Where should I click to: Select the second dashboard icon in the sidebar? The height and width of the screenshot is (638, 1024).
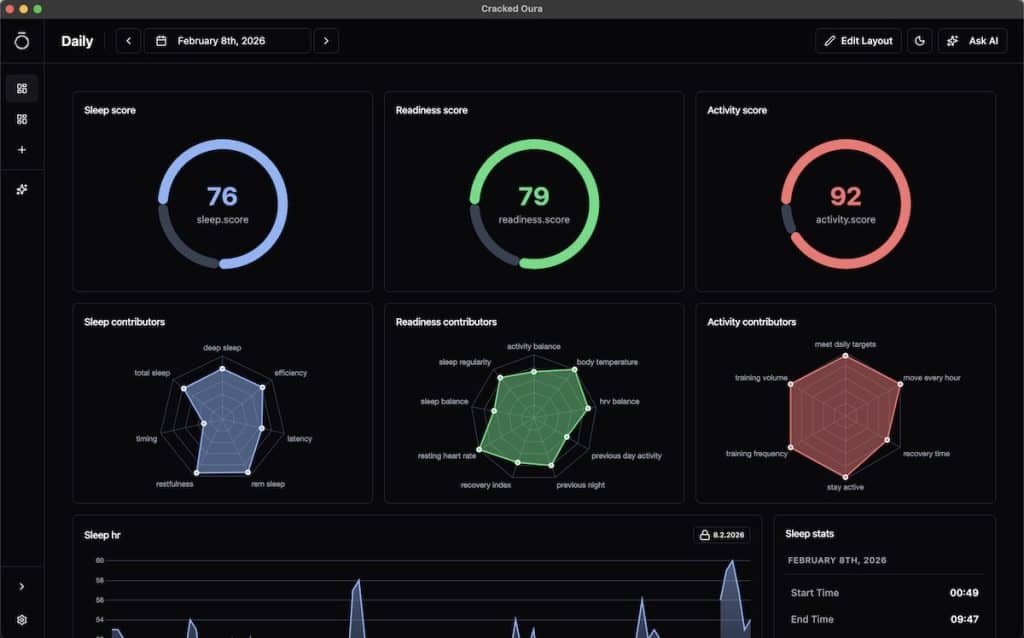coord(21,119)
